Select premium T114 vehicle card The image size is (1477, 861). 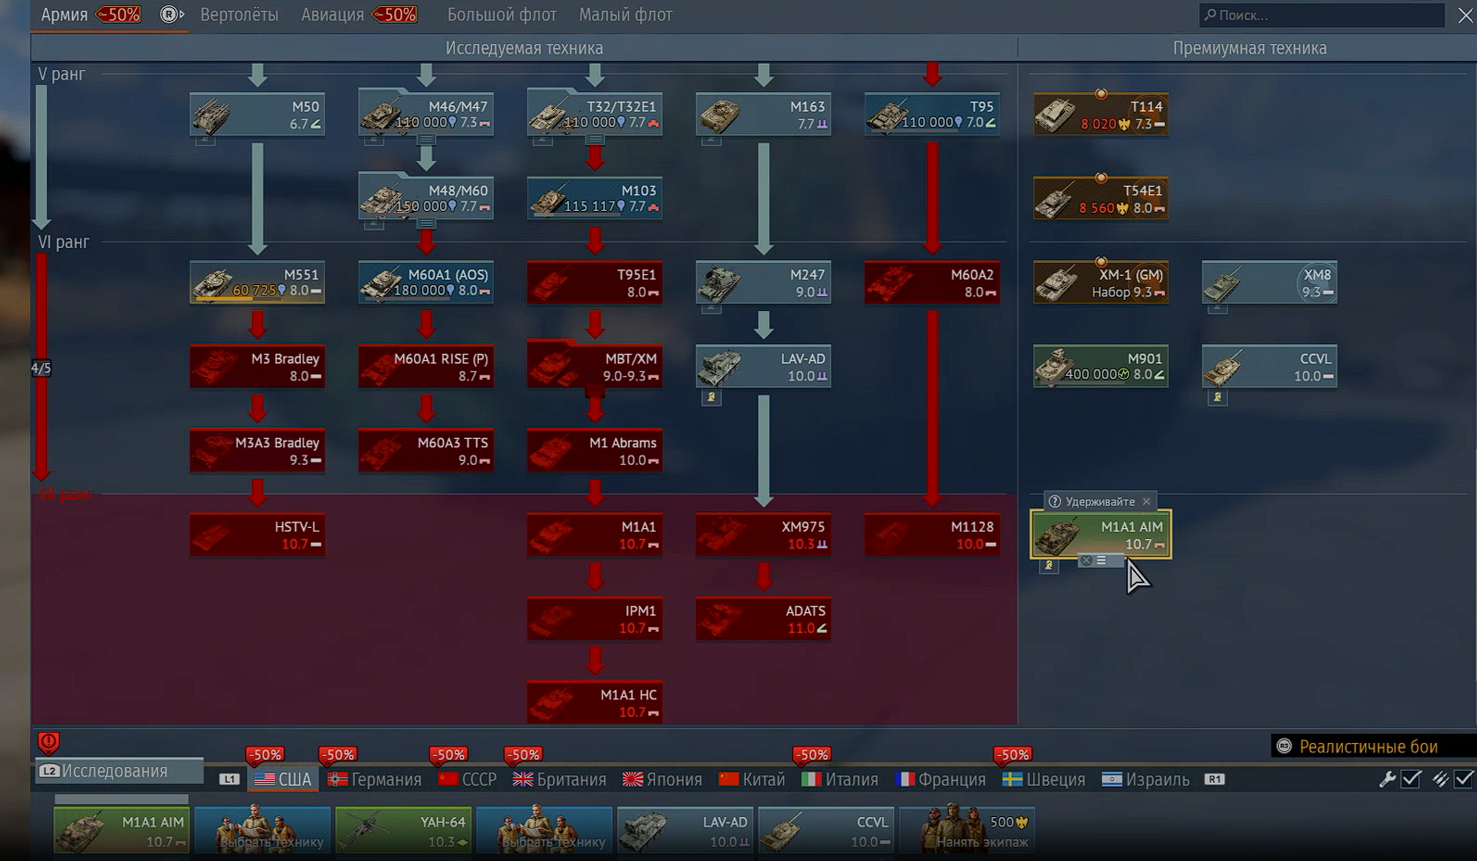pos(1101,115)
